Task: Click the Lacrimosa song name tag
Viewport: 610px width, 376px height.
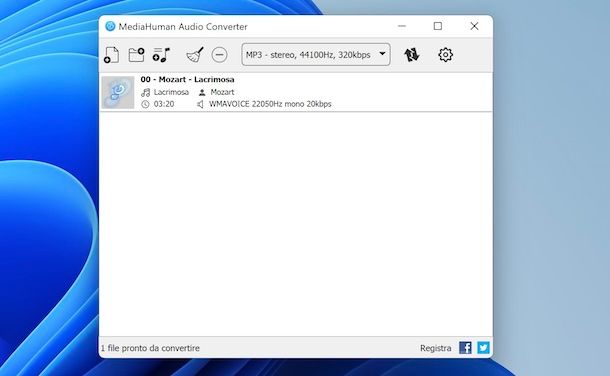Action: (x=171, y=92)
